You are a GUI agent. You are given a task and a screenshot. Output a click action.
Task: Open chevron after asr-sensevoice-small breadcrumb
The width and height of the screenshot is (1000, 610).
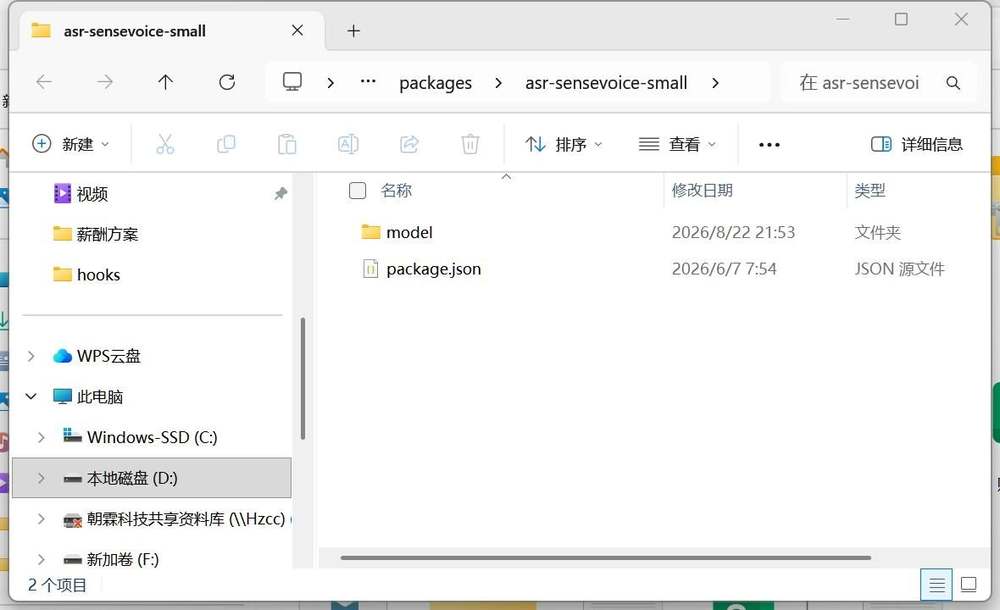(715, 83)
